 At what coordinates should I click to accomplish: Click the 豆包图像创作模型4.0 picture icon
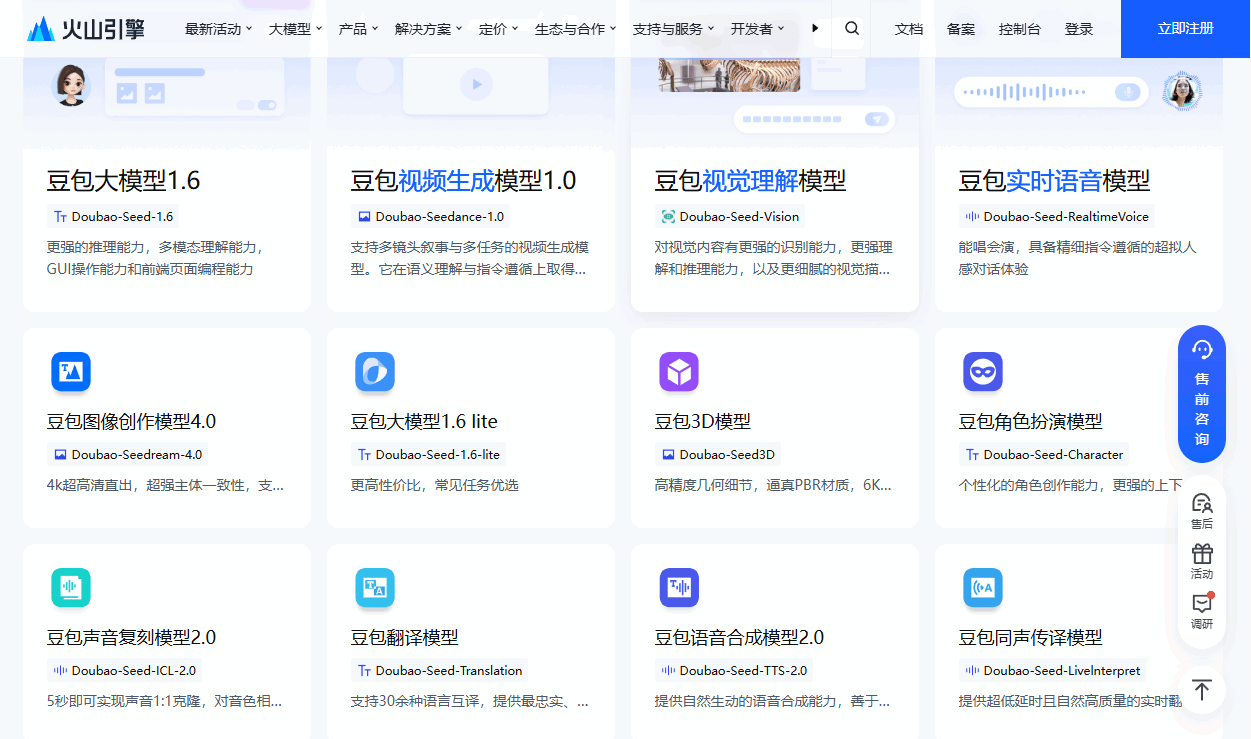(x=70, y=371)
